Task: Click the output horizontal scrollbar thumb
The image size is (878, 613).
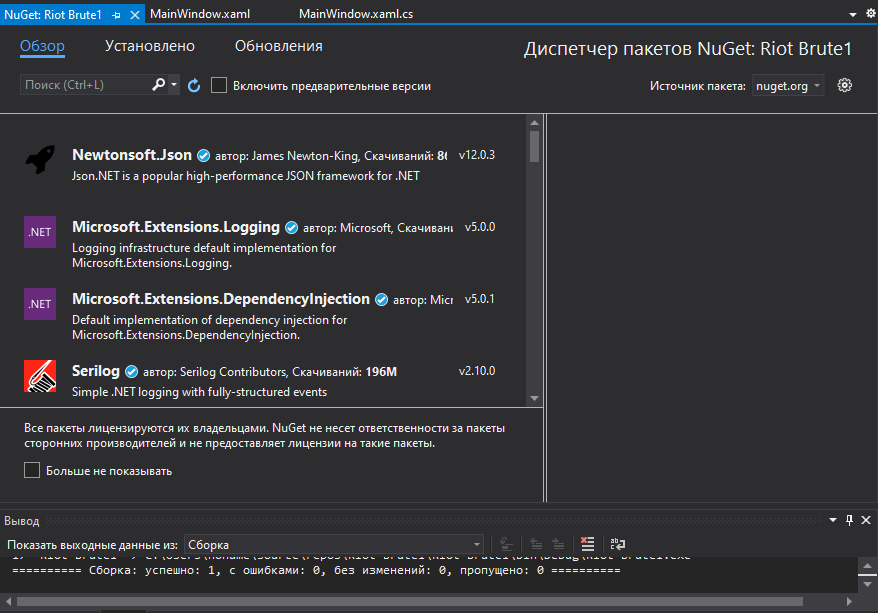Action: 410,601
